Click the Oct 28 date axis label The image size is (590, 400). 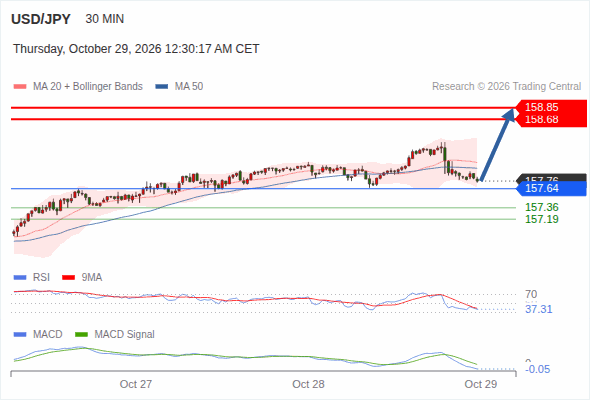[308, 384]
